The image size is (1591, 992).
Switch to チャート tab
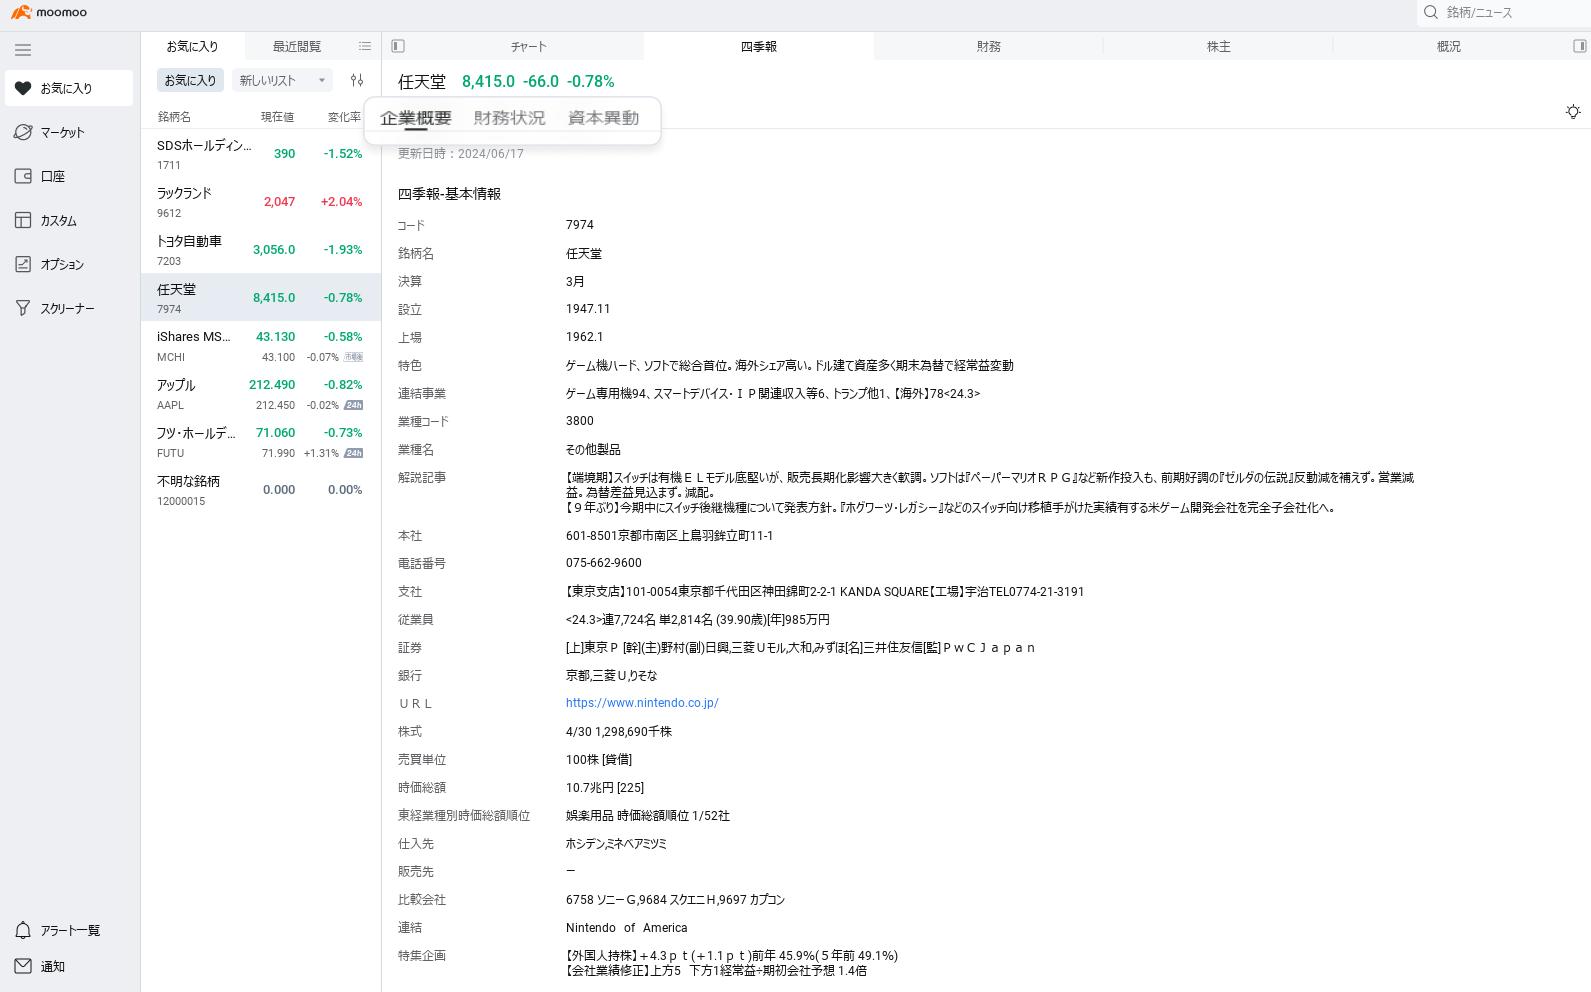coord(528,46)
